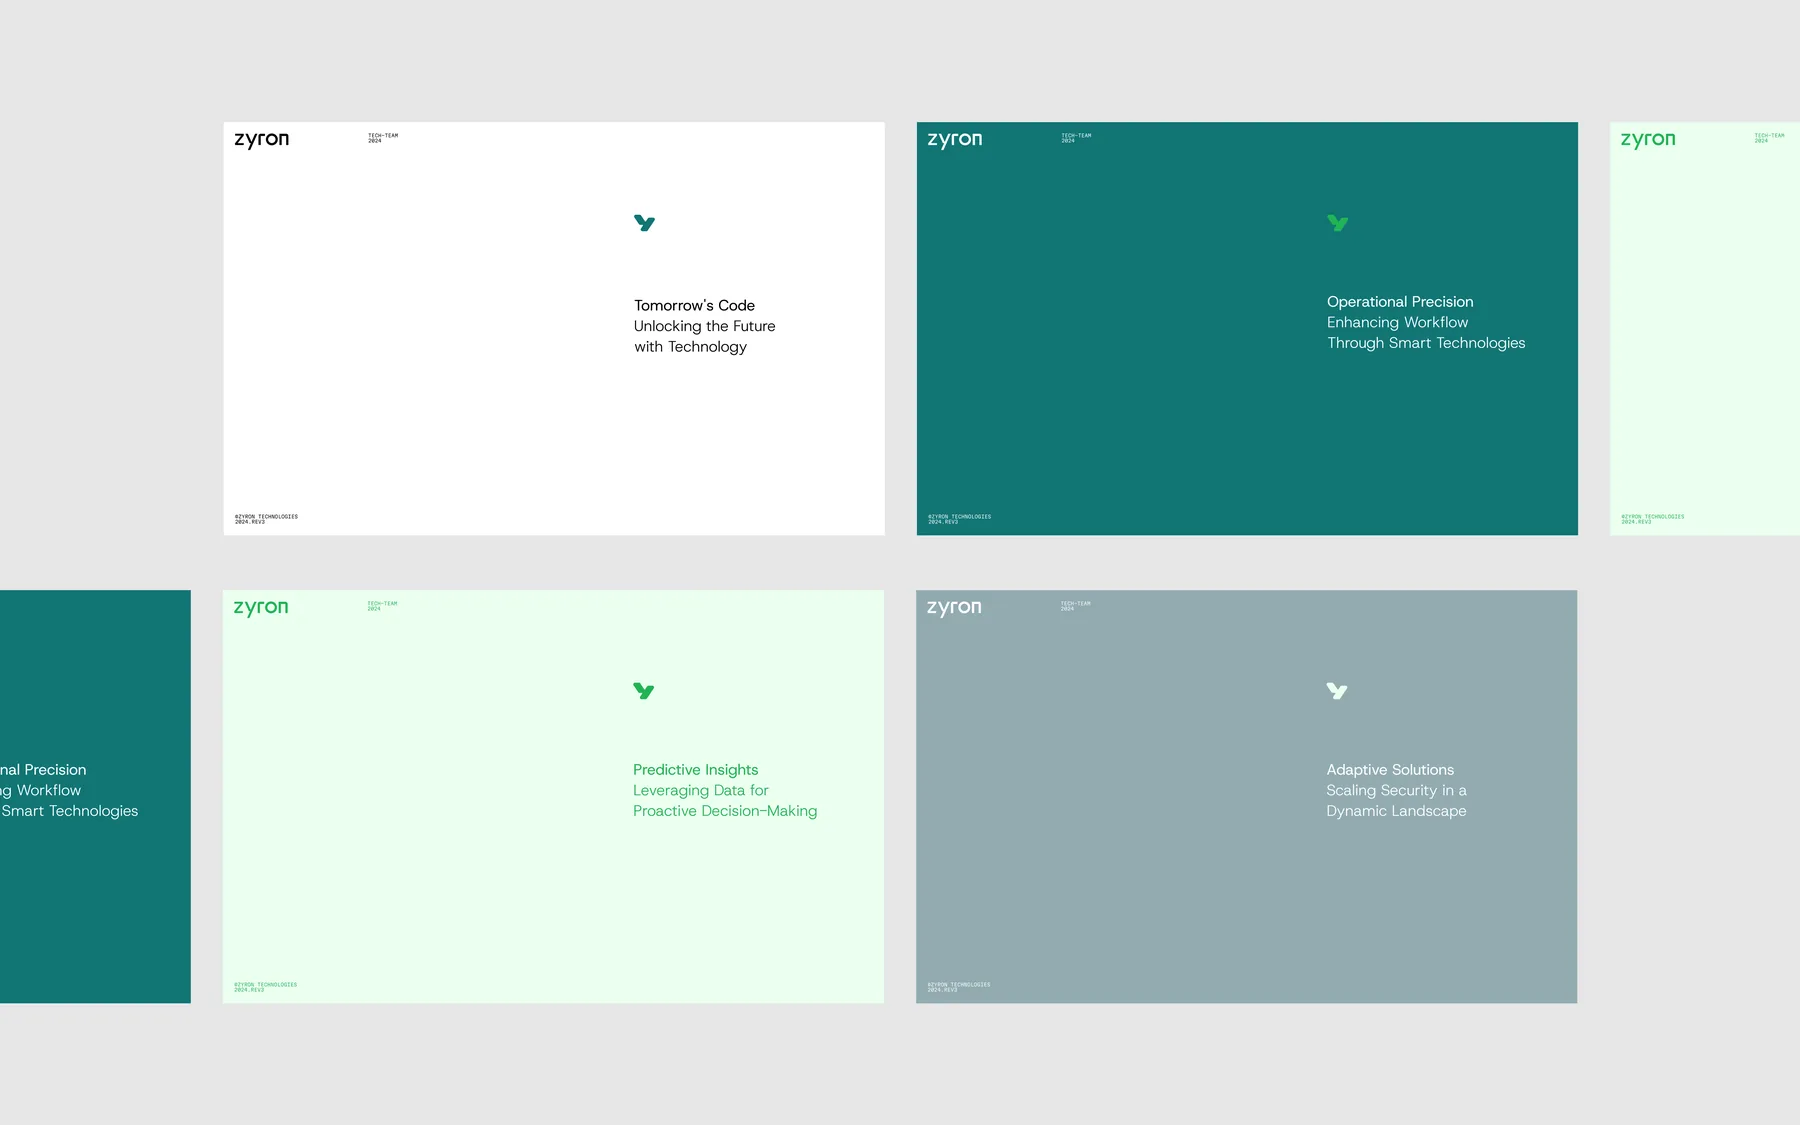Click the 'Tomorrow's Code' heading
This screenshot has height=1125, width=1800.
pyautogui.click(x=694, y=306)
